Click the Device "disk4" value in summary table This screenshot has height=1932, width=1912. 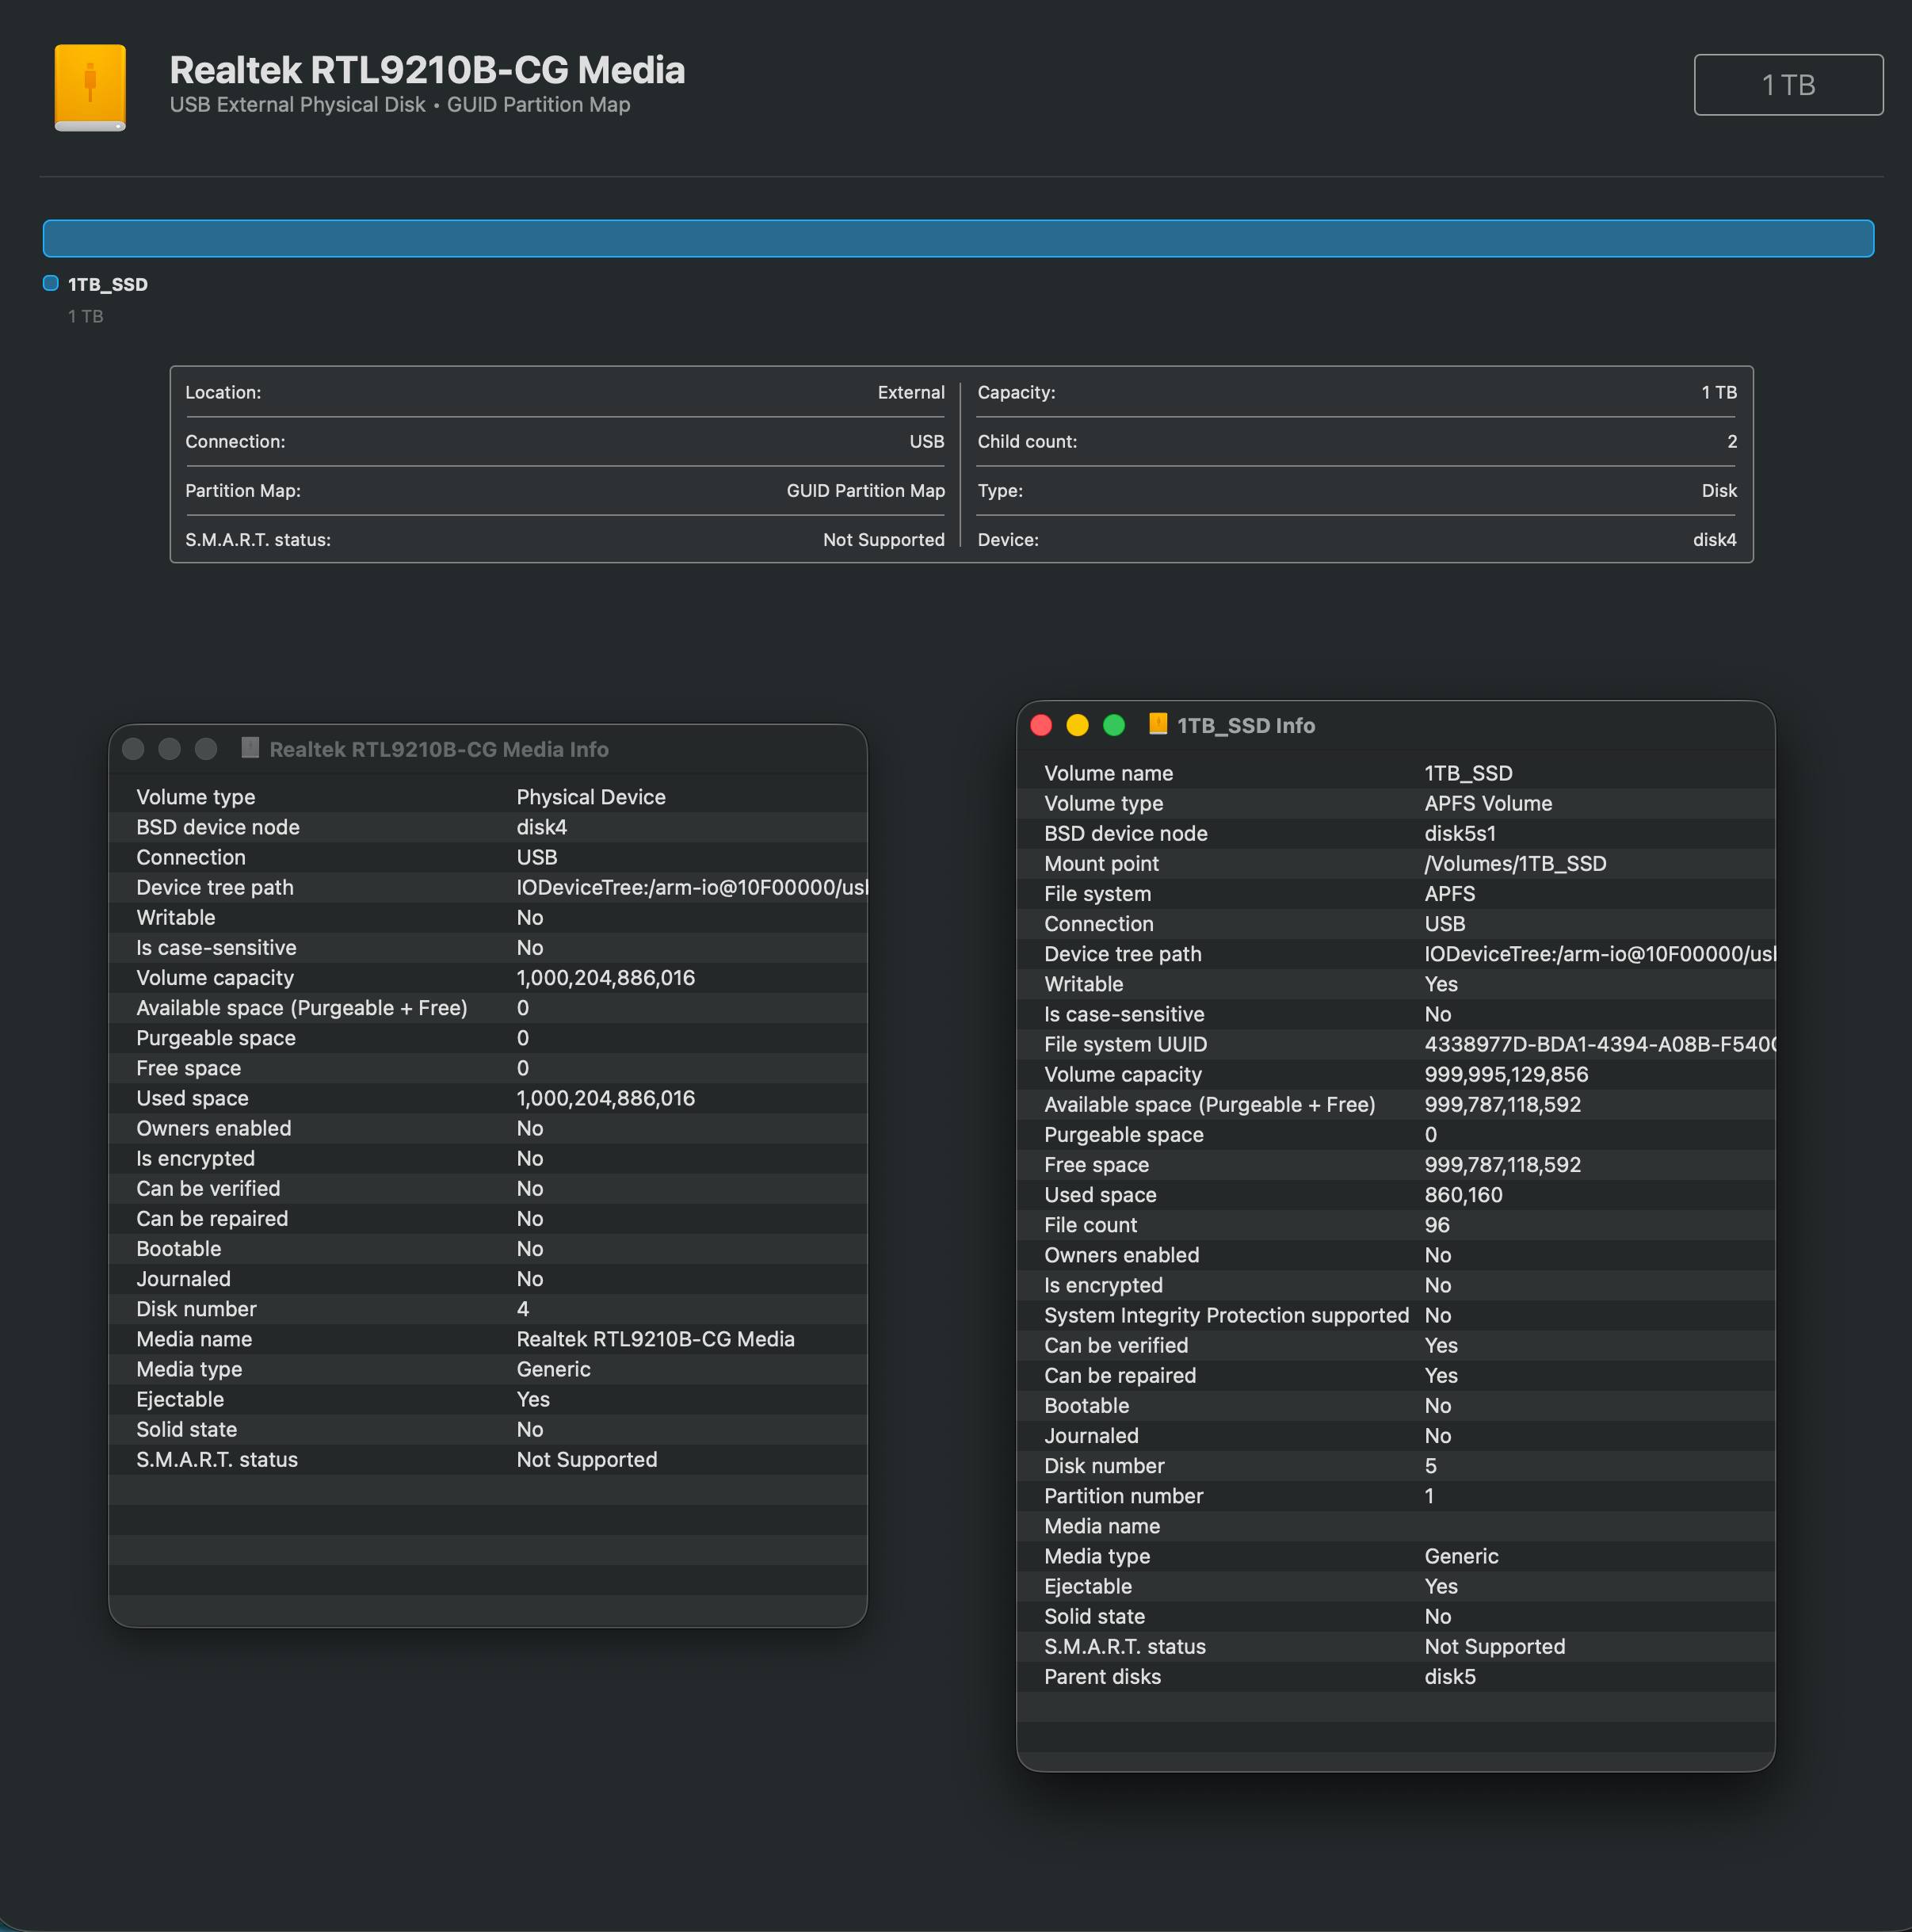(x=1715, y=539)
